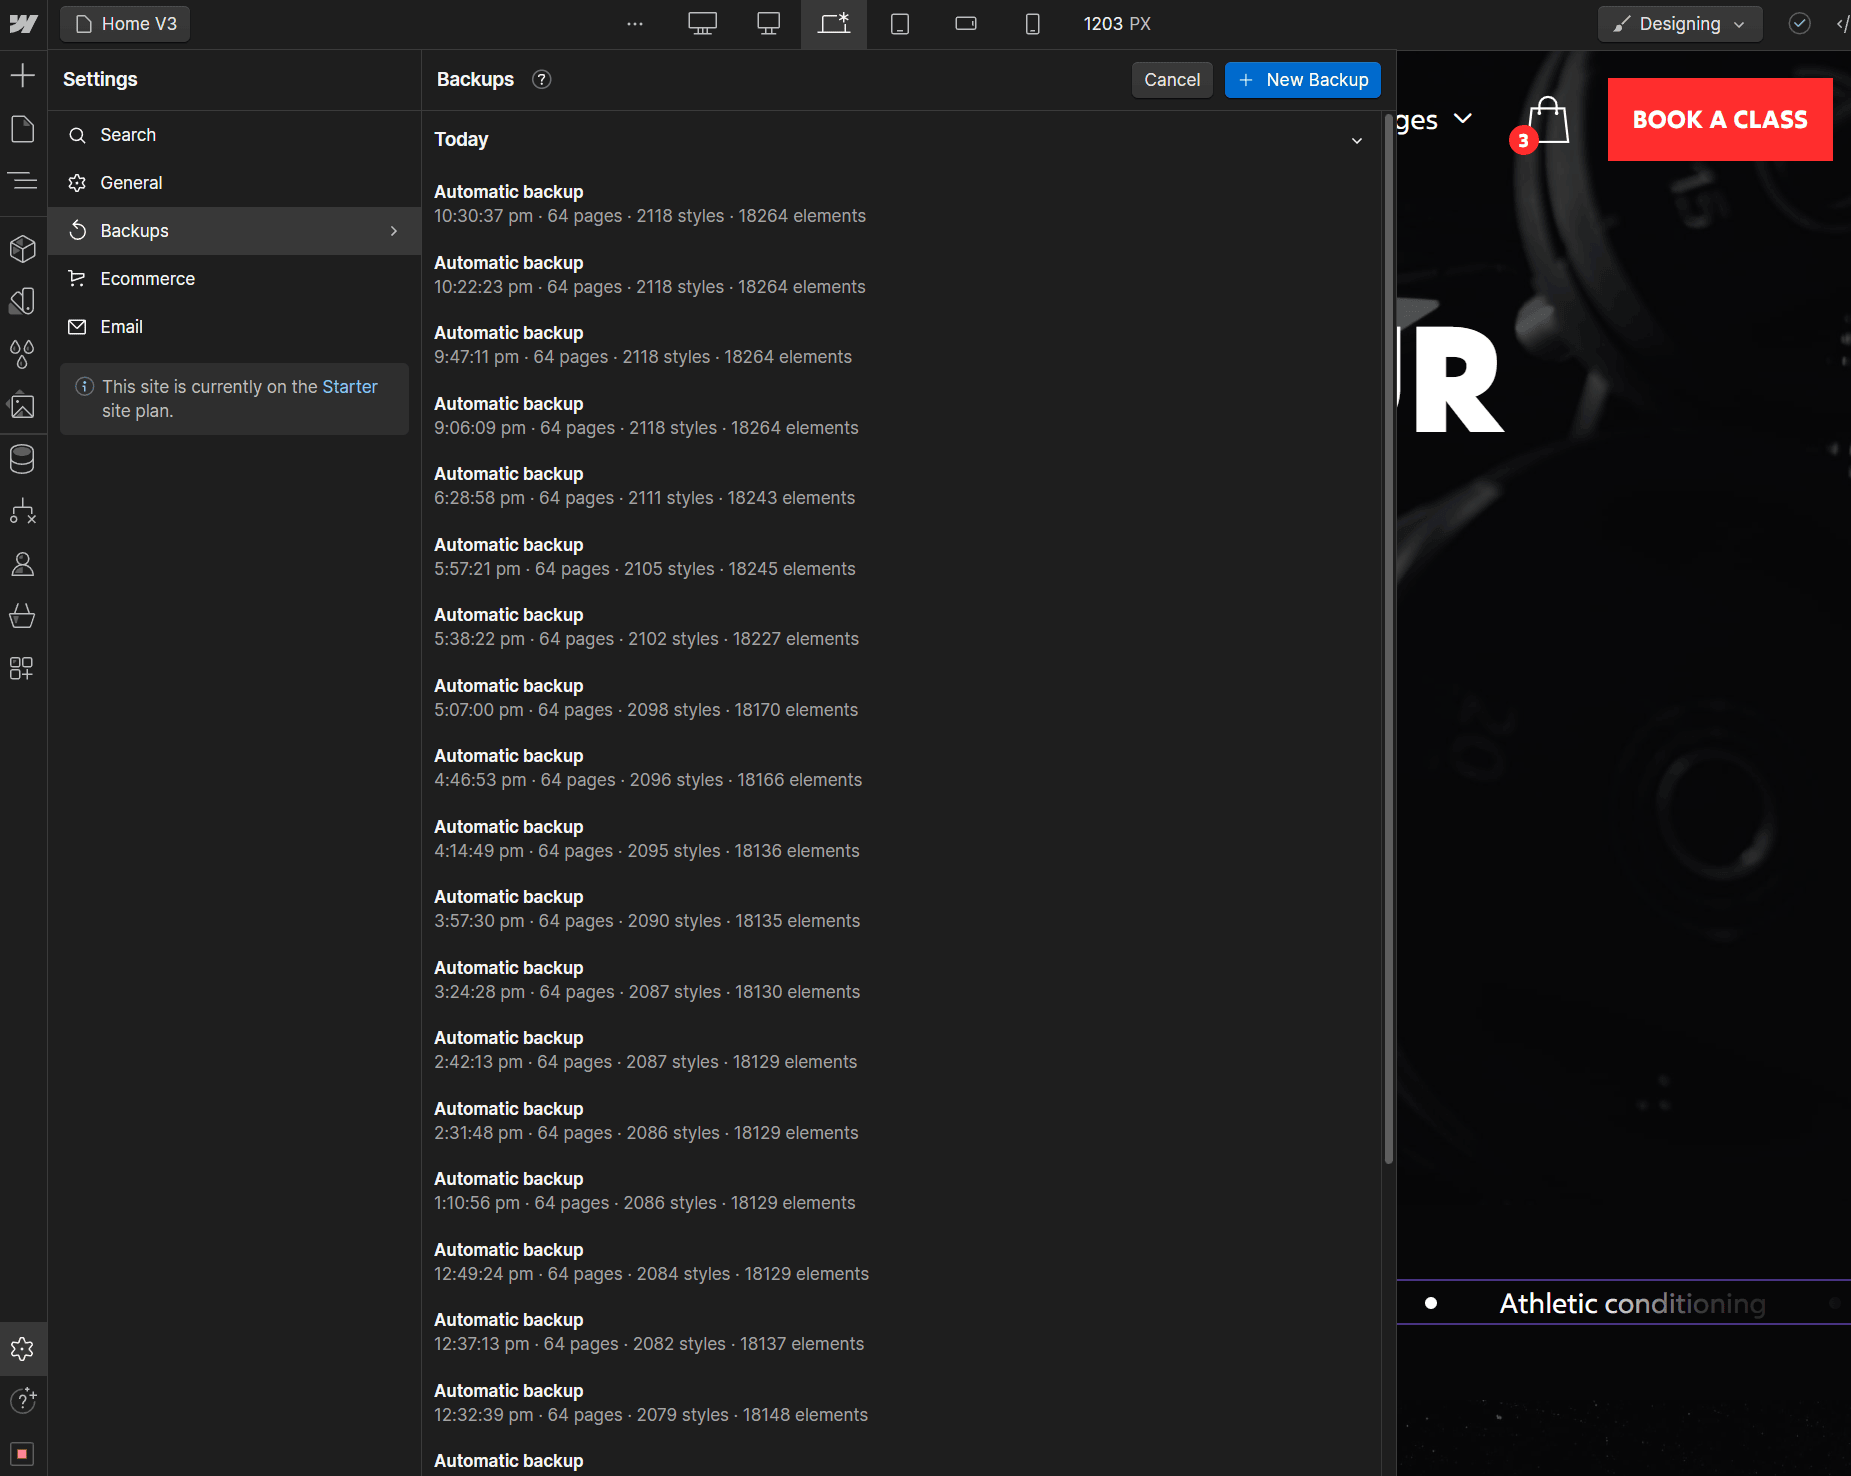Open the Components cube icon
The width and height of the screenshot is (1851, 1476).
[x=23, y=249]
